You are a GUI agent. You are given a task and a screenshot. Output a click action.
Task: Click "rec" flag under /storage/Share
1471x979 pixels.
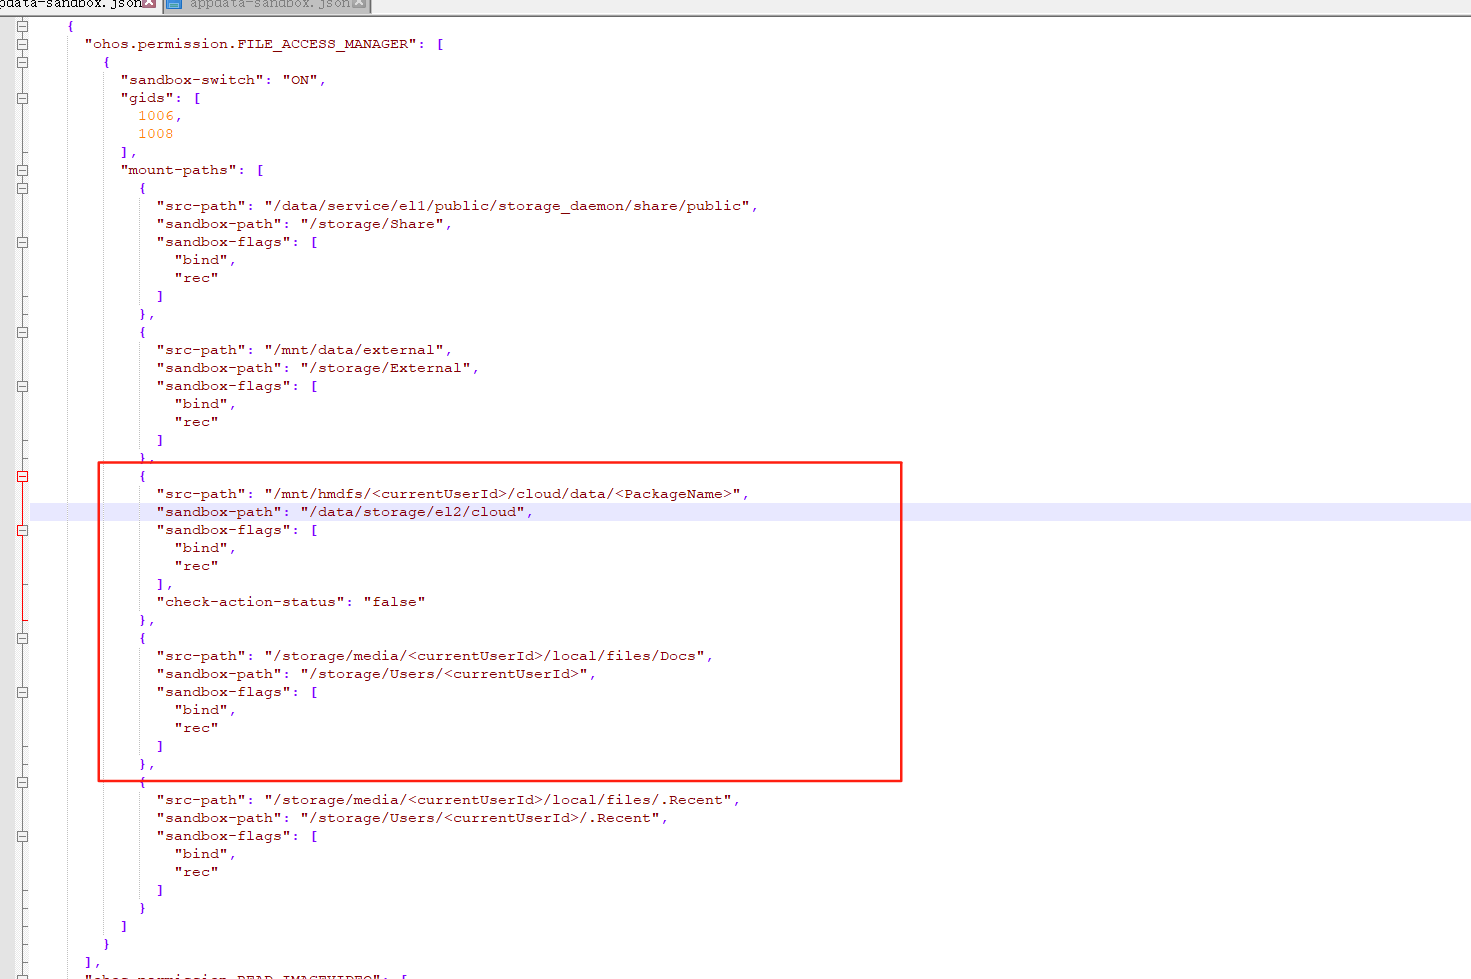tap(196, 278)
